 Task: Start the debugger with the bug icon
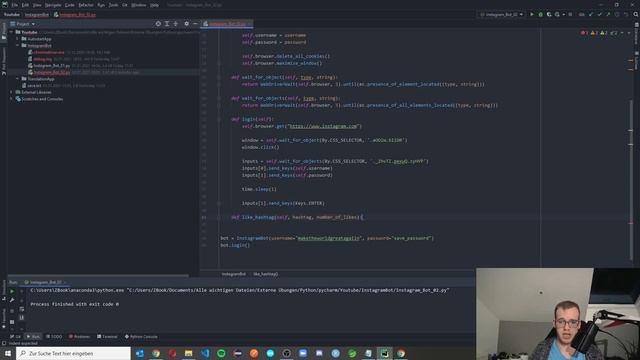tap(540, 14)
